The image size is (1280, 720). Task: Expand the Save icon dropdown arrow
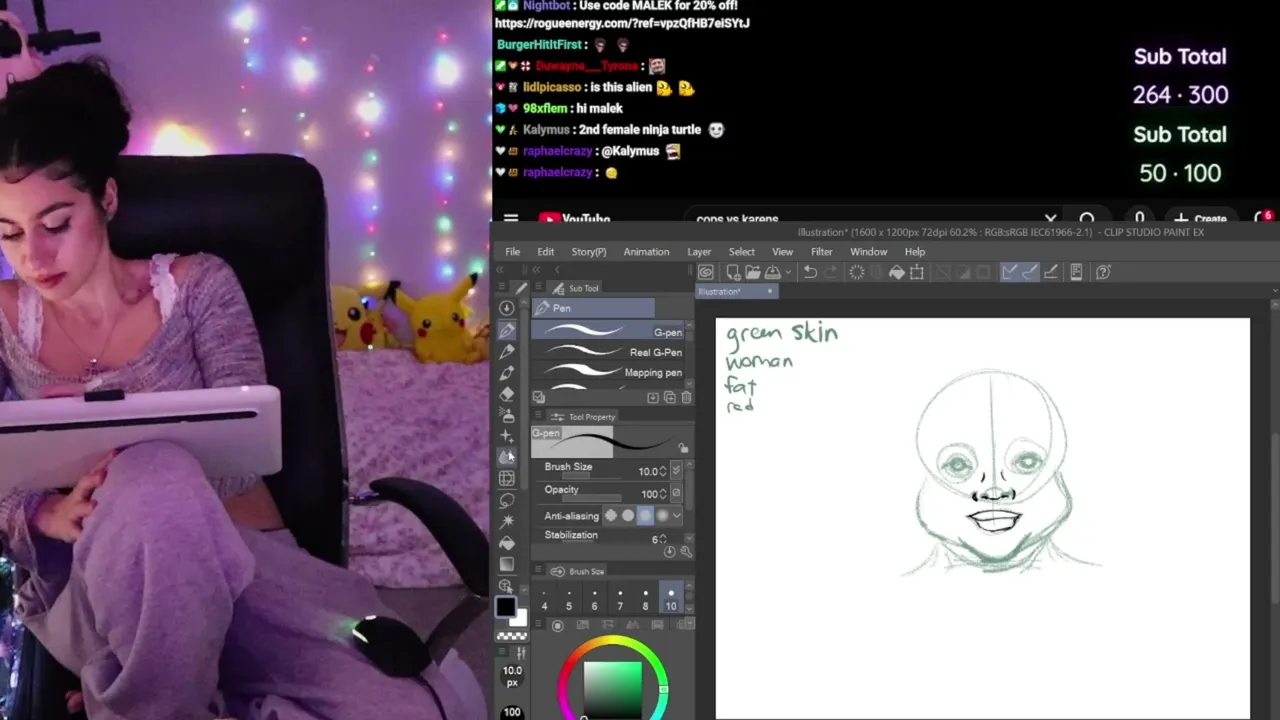(x=788, y=272)
